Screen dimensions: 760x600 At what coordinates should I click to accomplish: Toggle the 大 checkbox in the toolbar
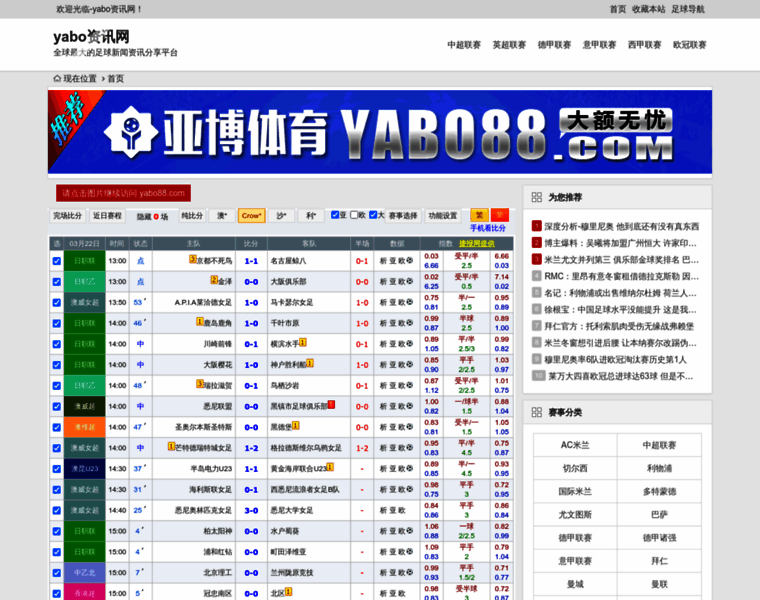(373, 215)
